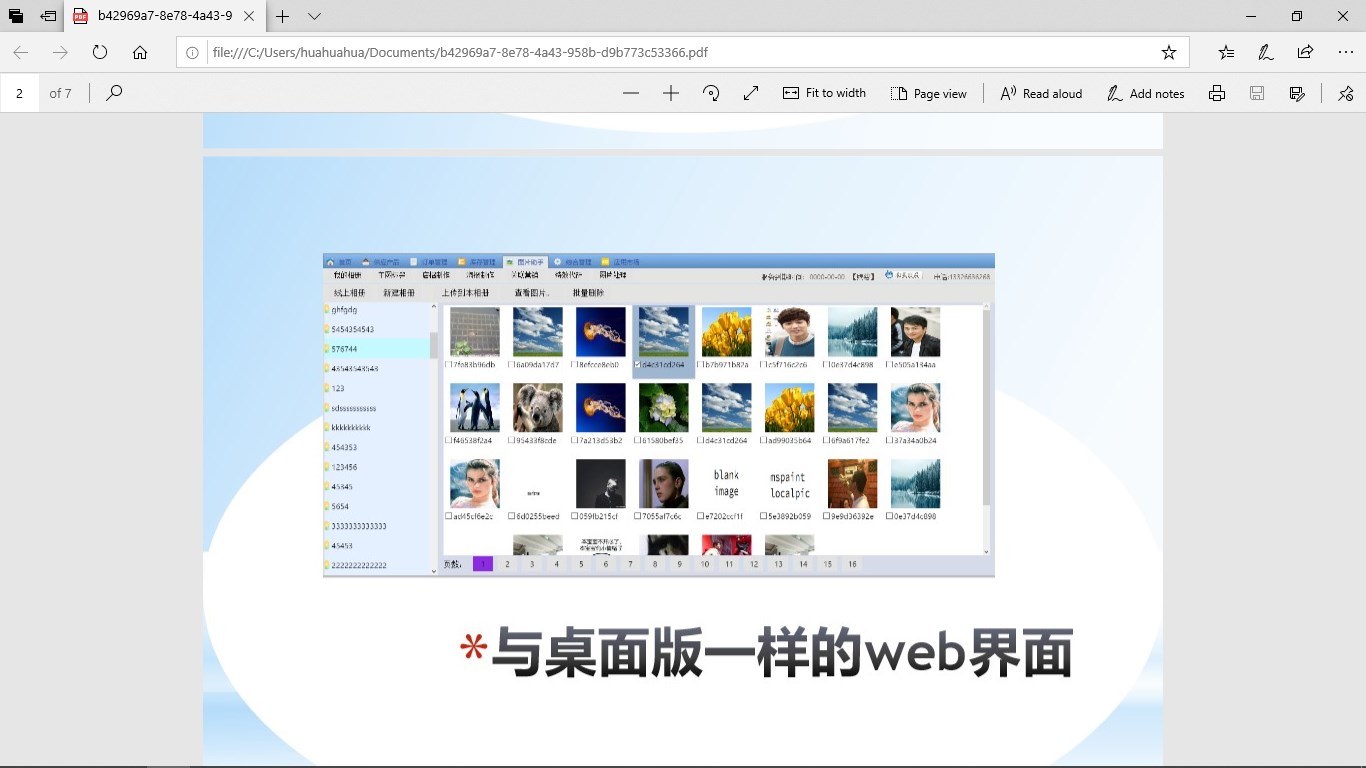The image size is (1366, 768).
Task: View site information icon in address bar
Action: point(193,52)
